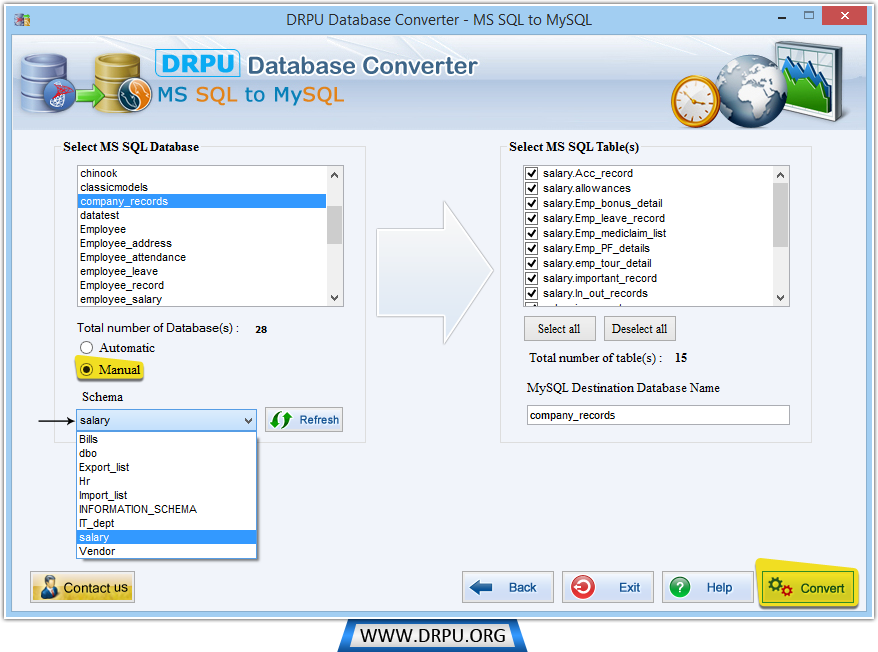Screen dimensions: 878x652
Task: Uncheck salary.allowances table
Action: click(531, 188)
